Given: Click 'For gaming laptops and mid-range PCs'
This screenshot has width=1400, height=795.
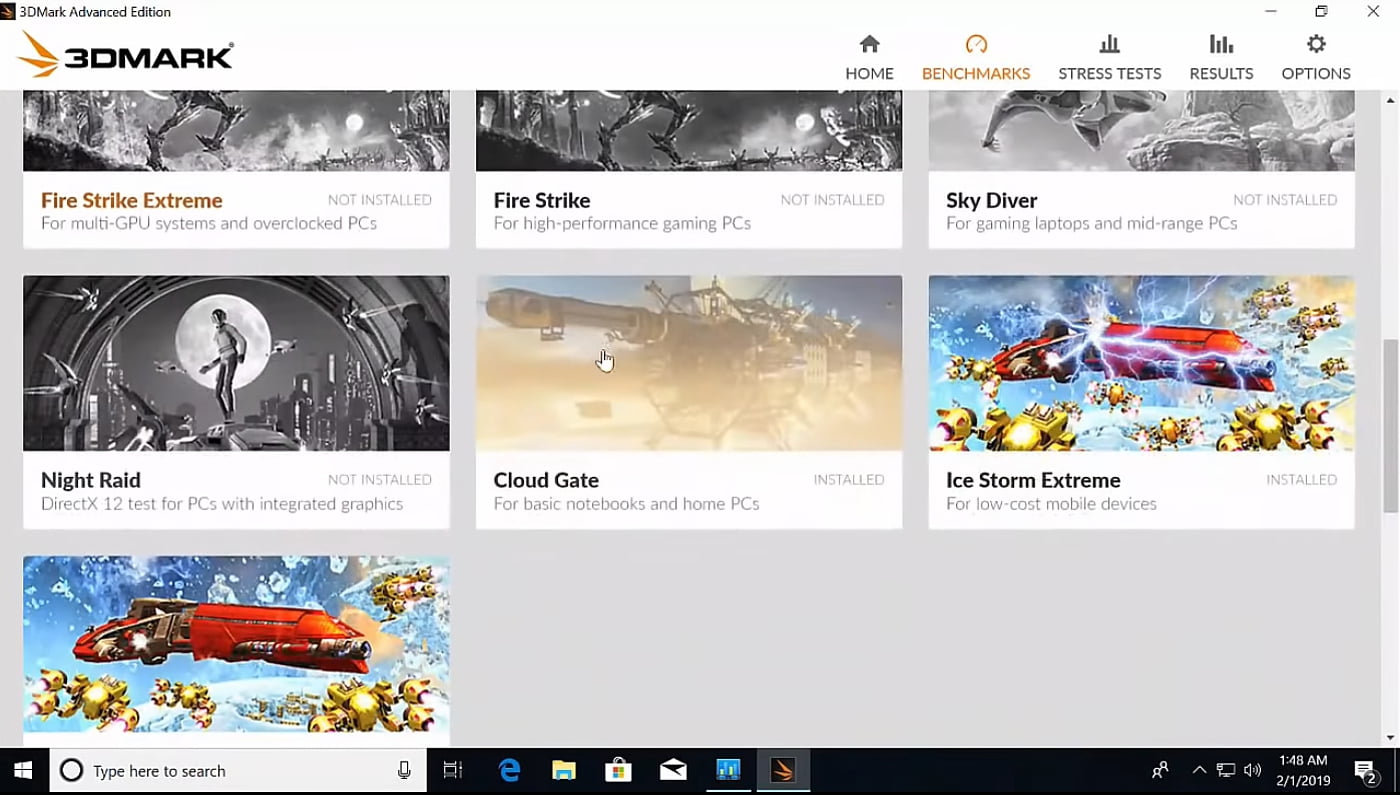Looking at the screenshot, I should [1092, 224].
